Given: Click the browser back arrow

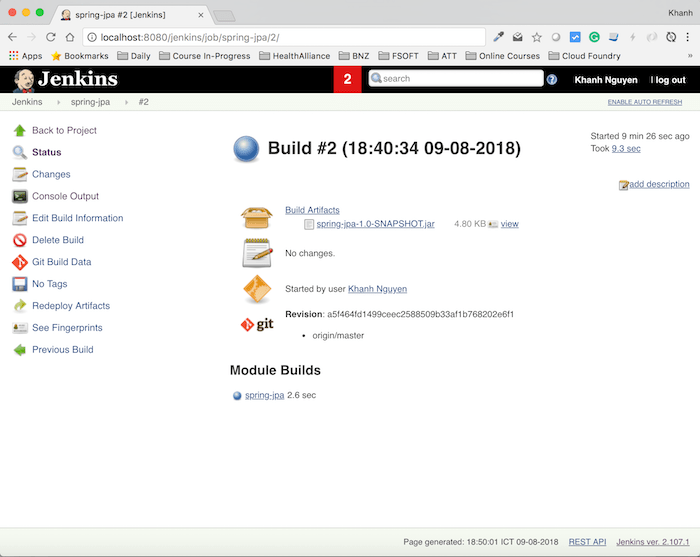Looking at the screenshot, I should [12, 37].
